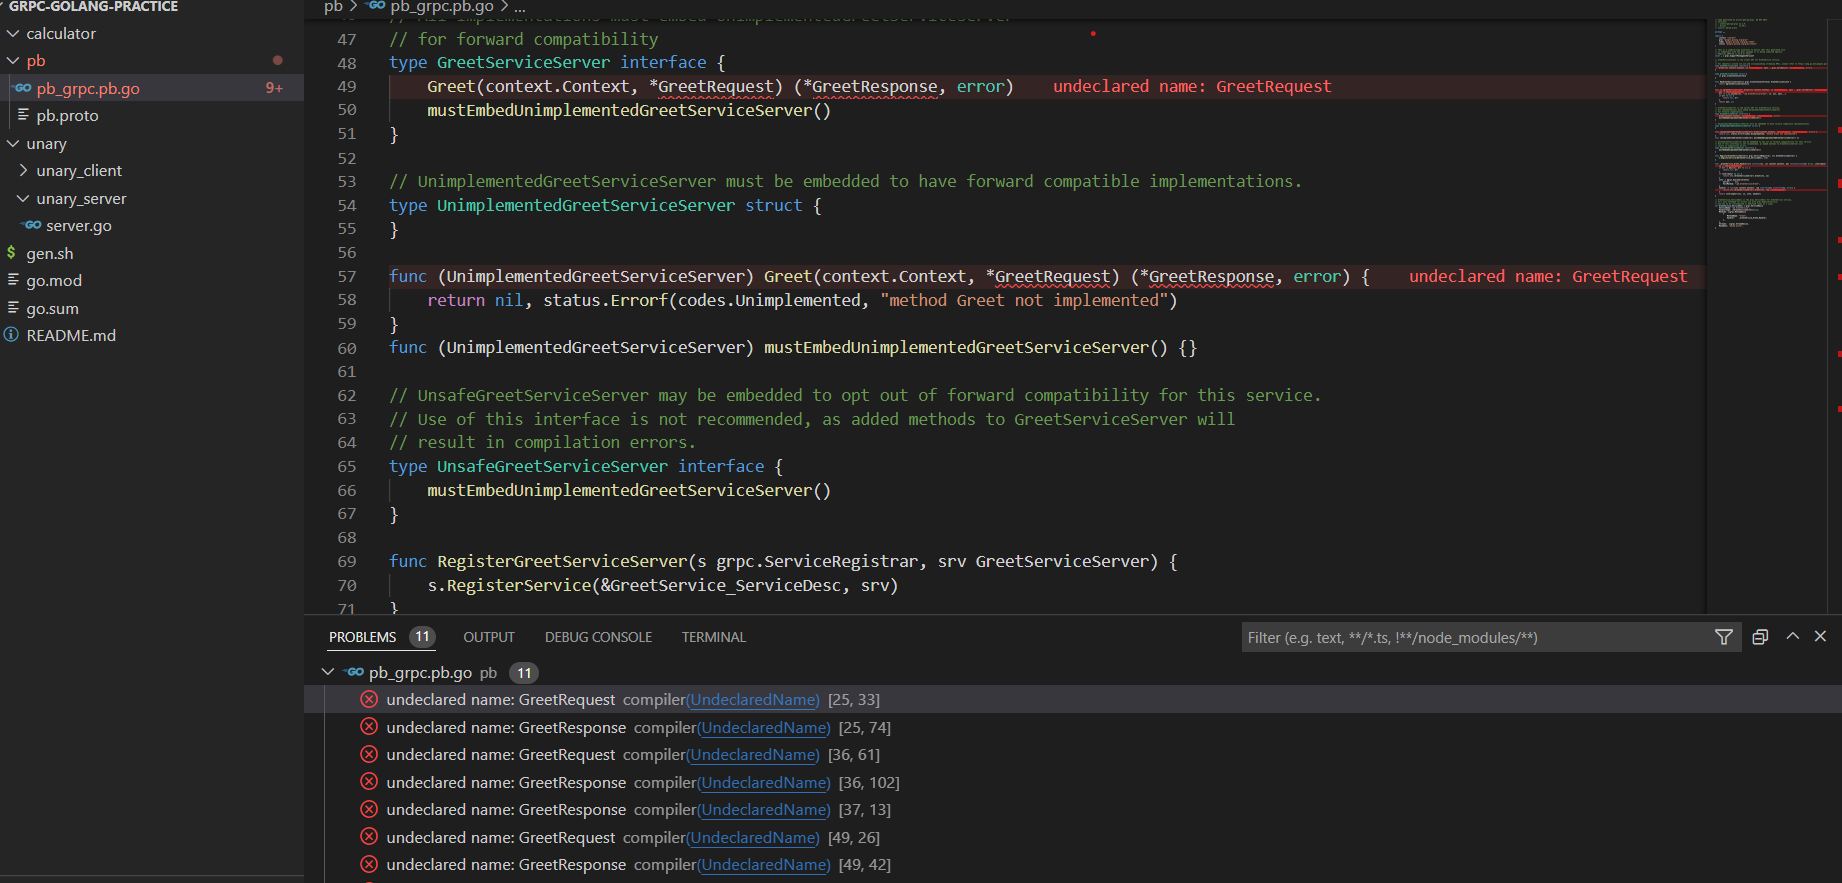Screen dimensions: 1842x883
Task: Click Go icon in Problems pb_grpc.pb.go group
Action: click(354, 672)
